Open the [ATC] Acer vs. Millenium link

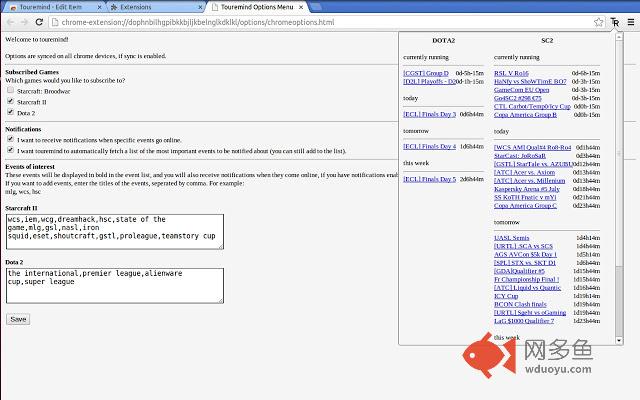click(529, 180)
